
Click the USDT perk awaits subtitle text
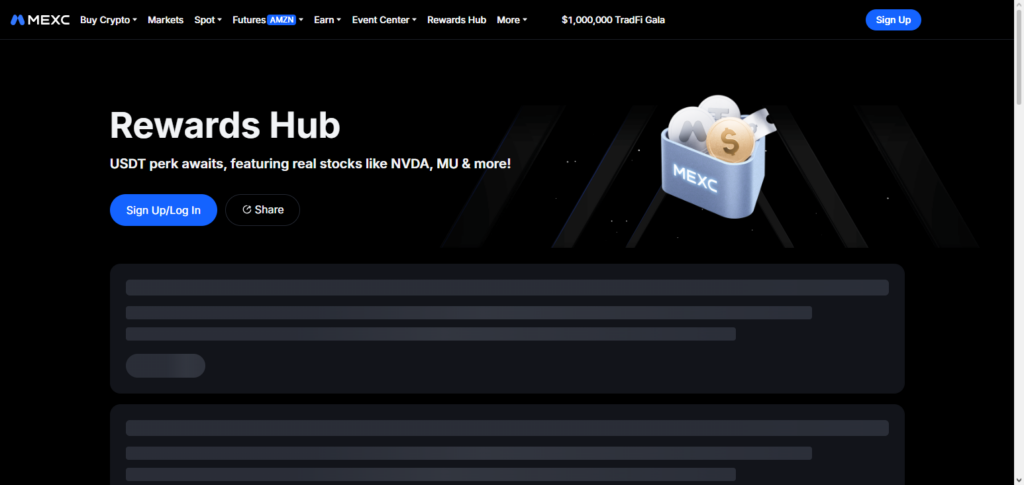pyautogui.click(x=310, y=164)
